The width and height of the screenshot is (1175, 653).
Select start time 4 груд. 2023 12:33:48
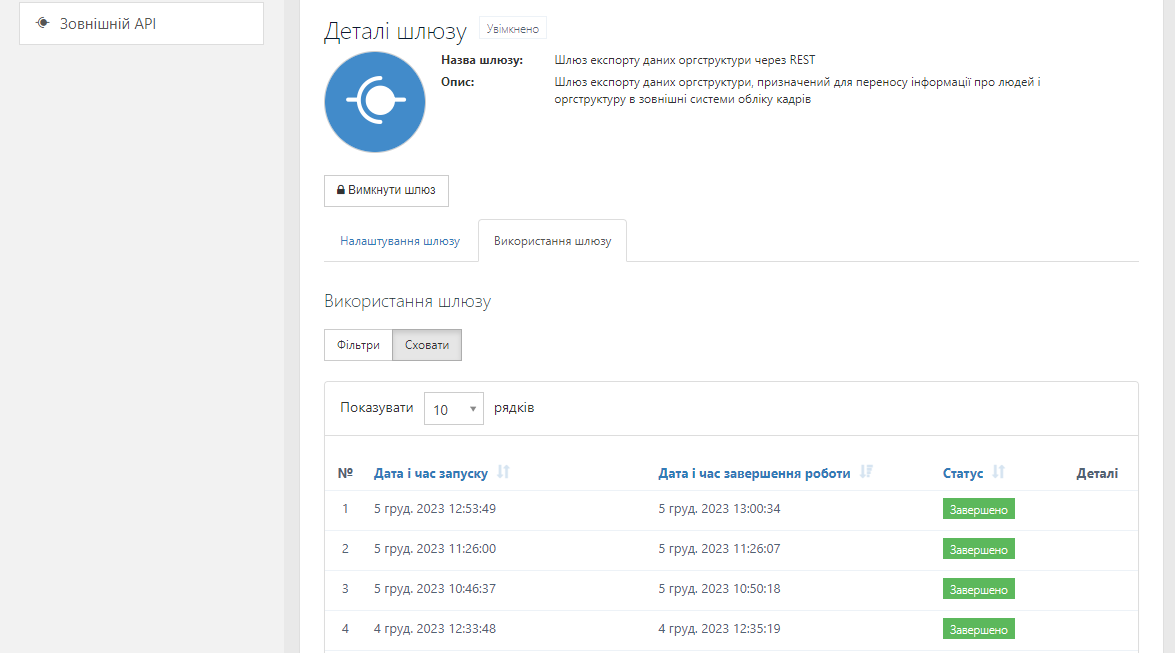[435, 628]
